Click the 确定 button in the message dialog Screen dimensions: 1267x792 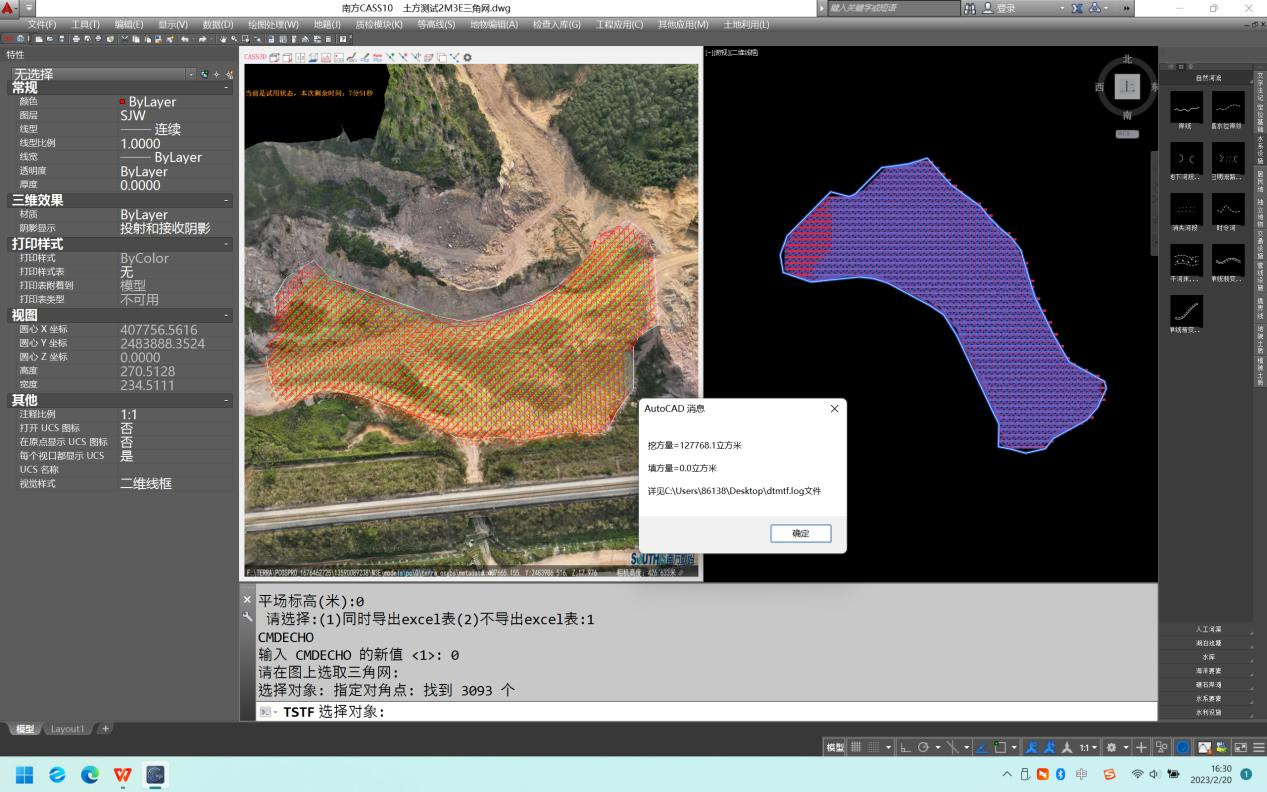(x=800, y=533)
